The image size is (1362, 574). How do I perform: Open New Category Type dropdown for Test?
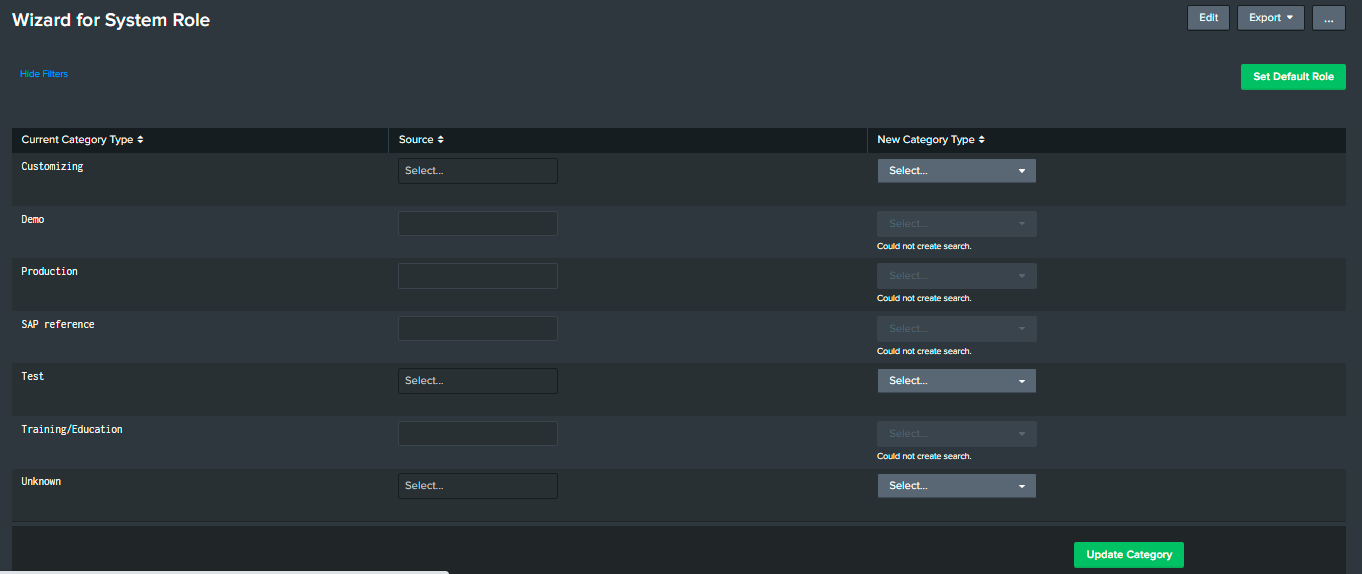click(x=956, y=381)
